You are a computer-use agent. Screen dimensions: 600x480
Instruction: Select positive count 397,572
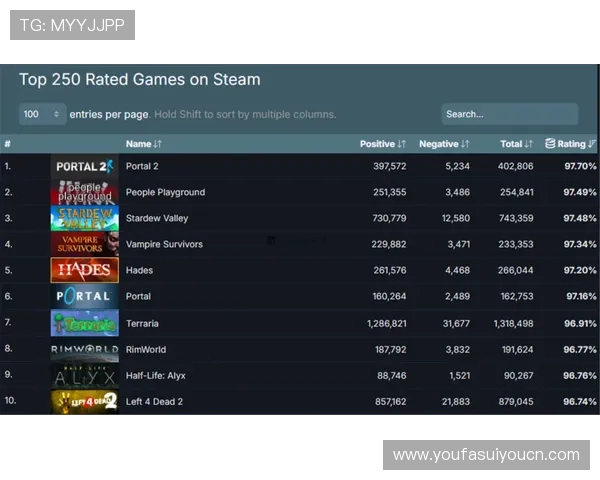(390, 166)
